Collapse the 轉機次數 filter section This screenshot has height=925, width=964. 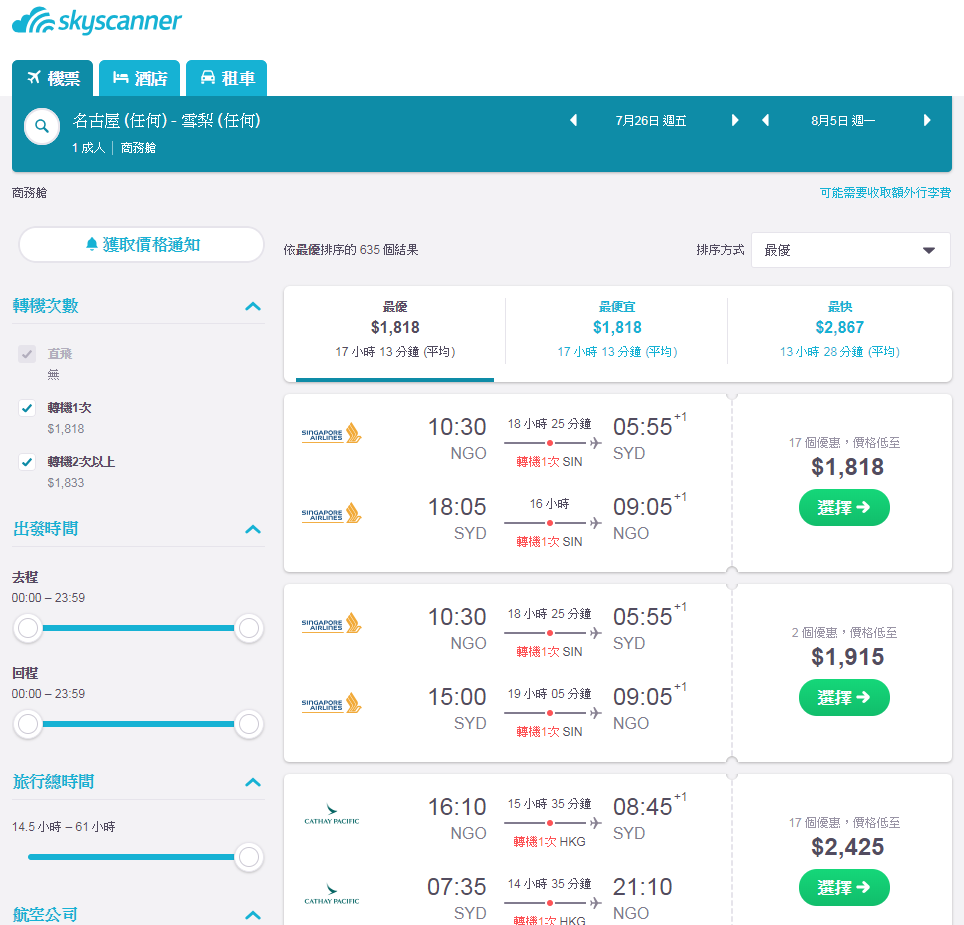253,306
